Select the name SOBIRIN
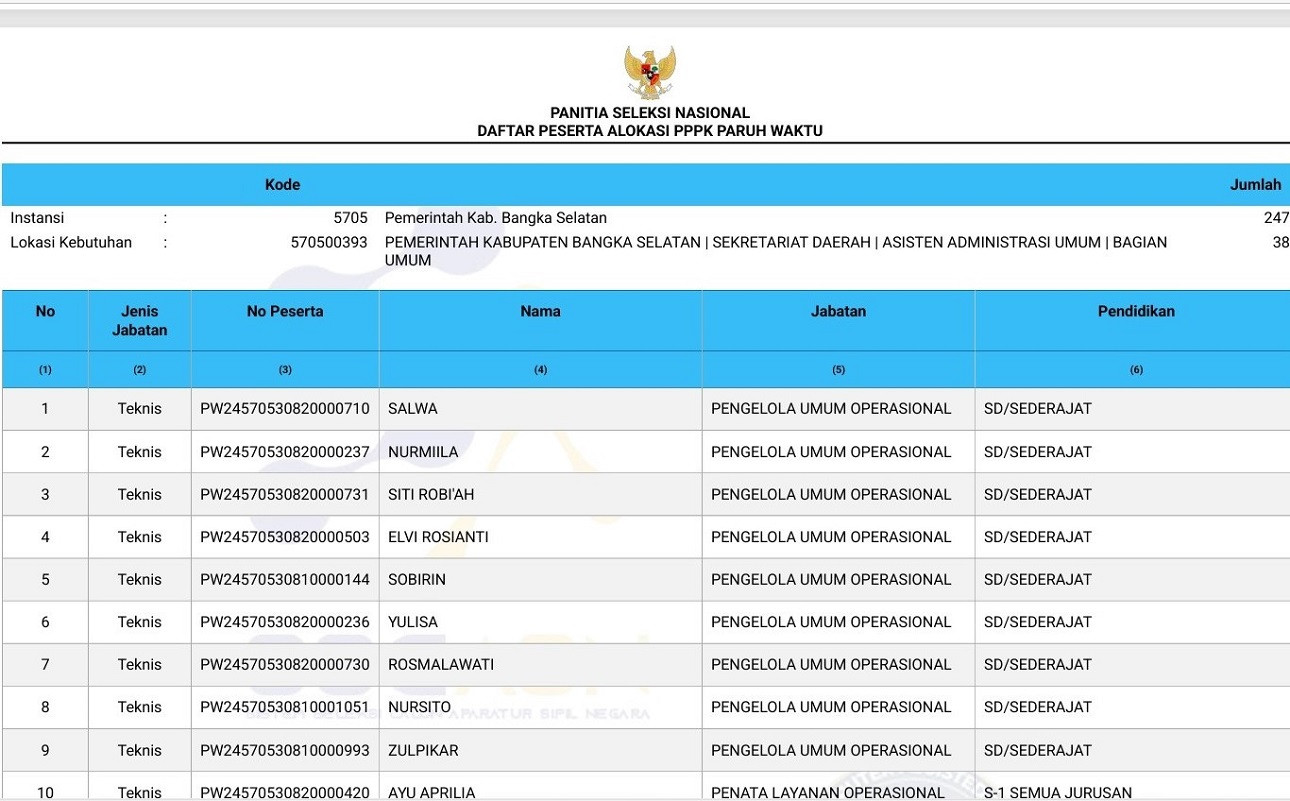 (x=417, y=580)
